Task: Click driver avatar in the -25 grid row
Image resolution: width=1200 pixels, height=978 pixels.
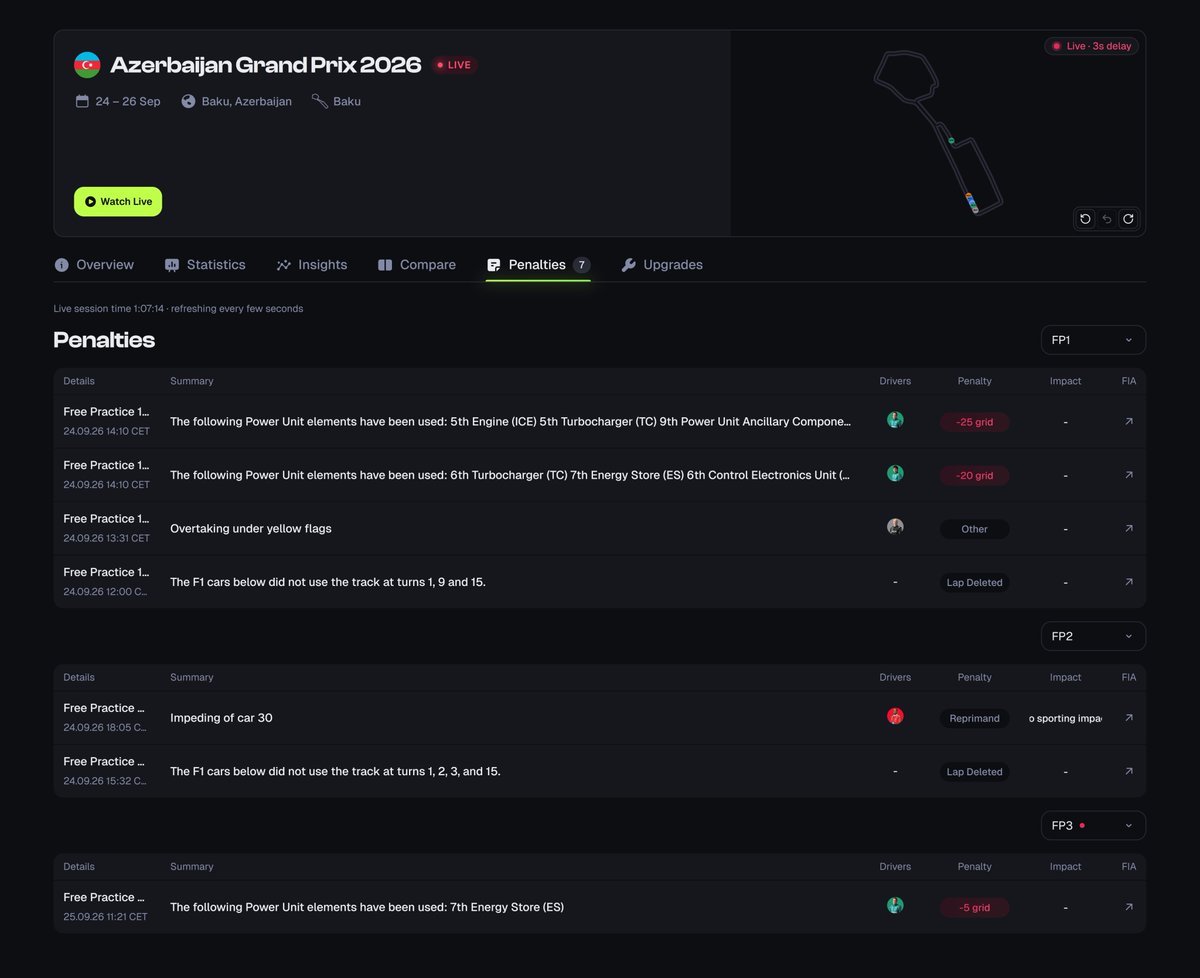Action: click(895, 420)
